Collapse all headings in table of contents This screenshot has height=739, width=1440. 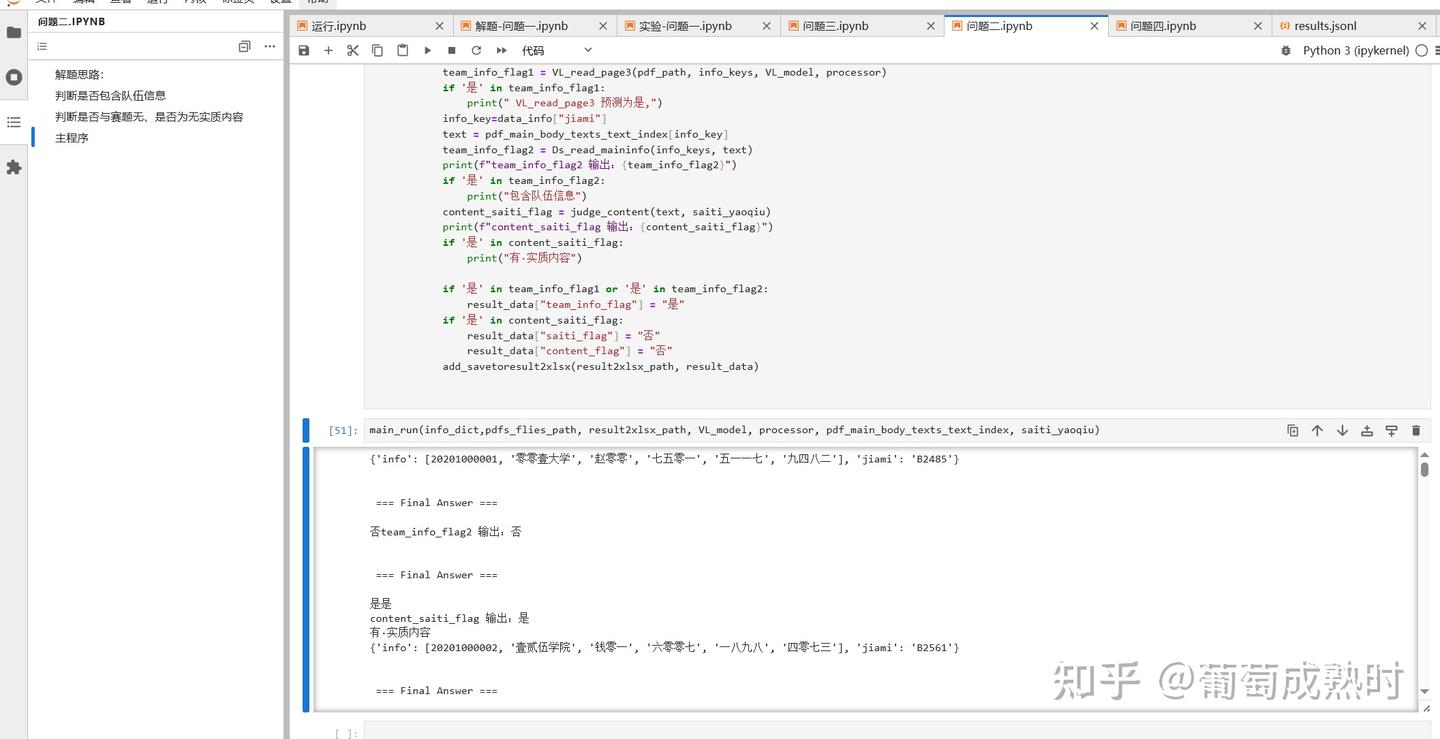pos(244,46)
